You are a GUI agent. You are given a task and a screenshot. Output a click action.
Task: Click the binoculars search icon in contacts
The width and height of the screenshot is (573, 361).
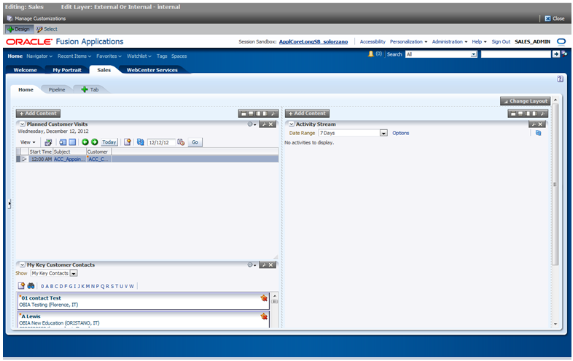tap(31, 286)
